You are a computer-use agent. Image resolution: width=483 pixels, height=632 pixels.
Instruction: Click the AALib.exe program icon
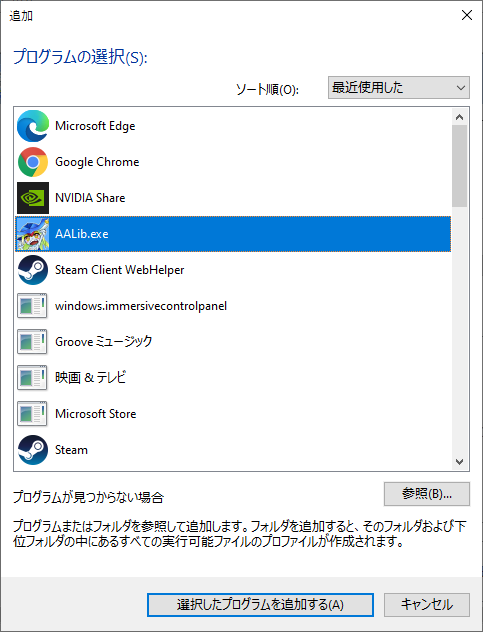[33, 234]
